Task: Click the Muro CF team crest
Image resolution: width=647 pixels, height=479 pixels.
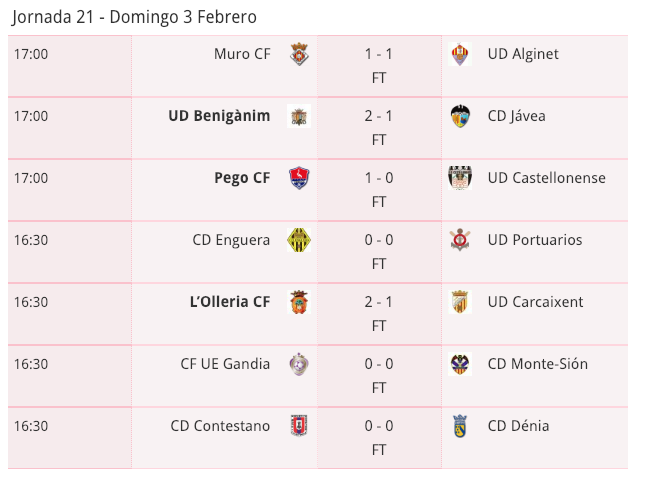Action: (299, 54)
